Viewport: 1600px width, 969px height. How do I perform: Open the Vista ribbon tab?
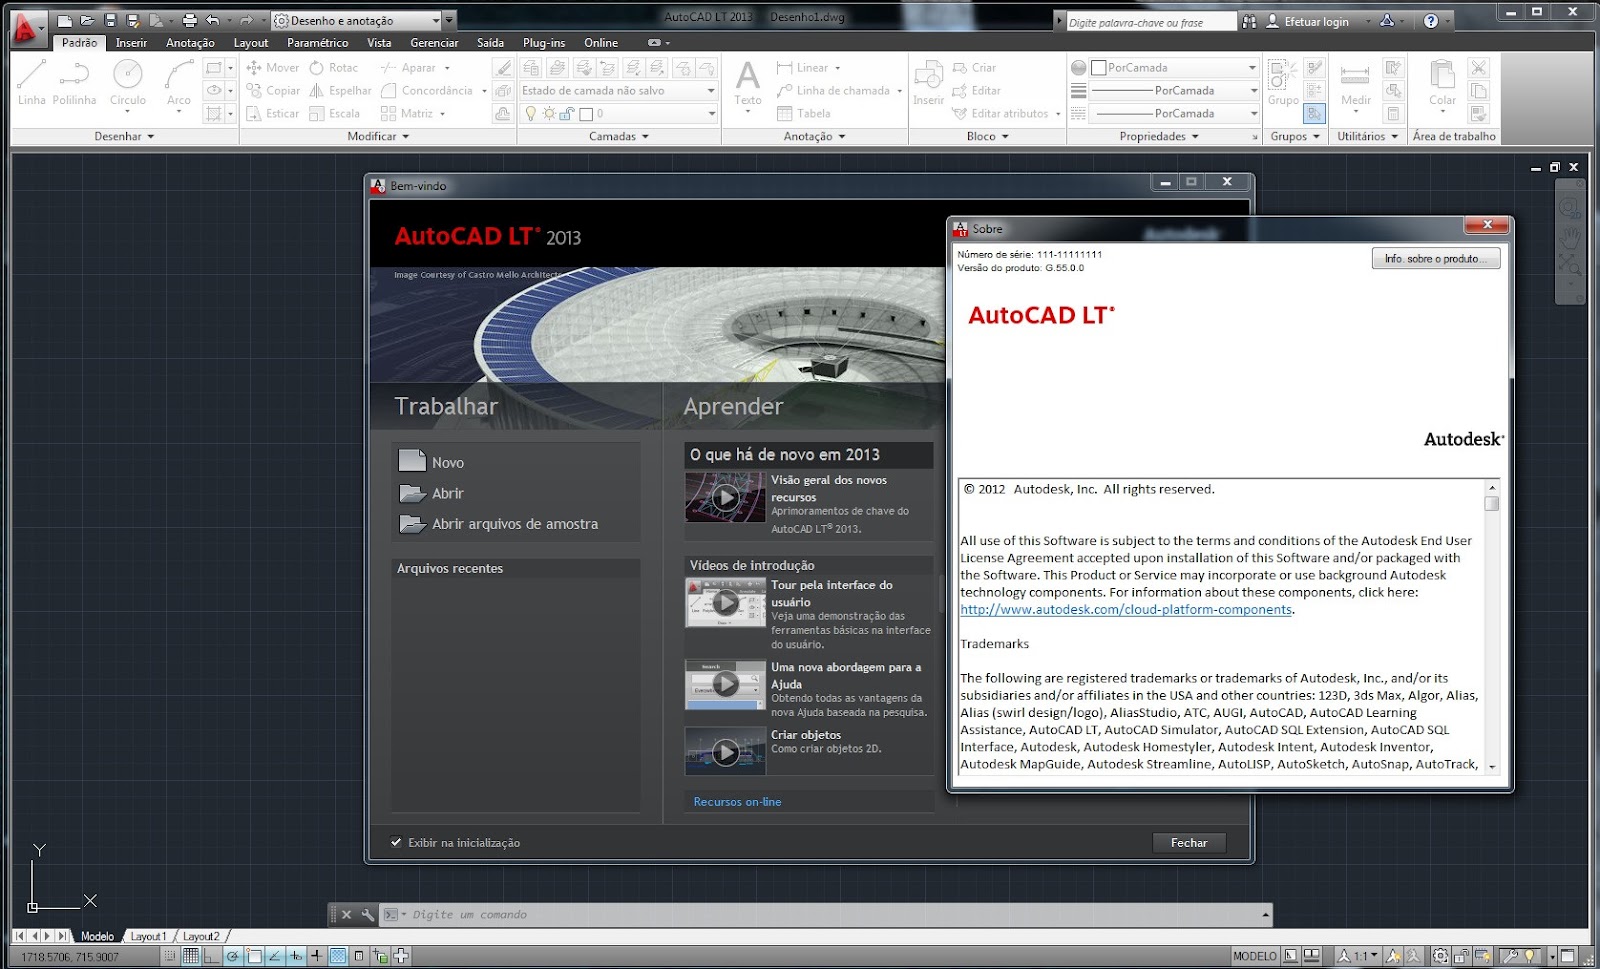coord(379,43)
